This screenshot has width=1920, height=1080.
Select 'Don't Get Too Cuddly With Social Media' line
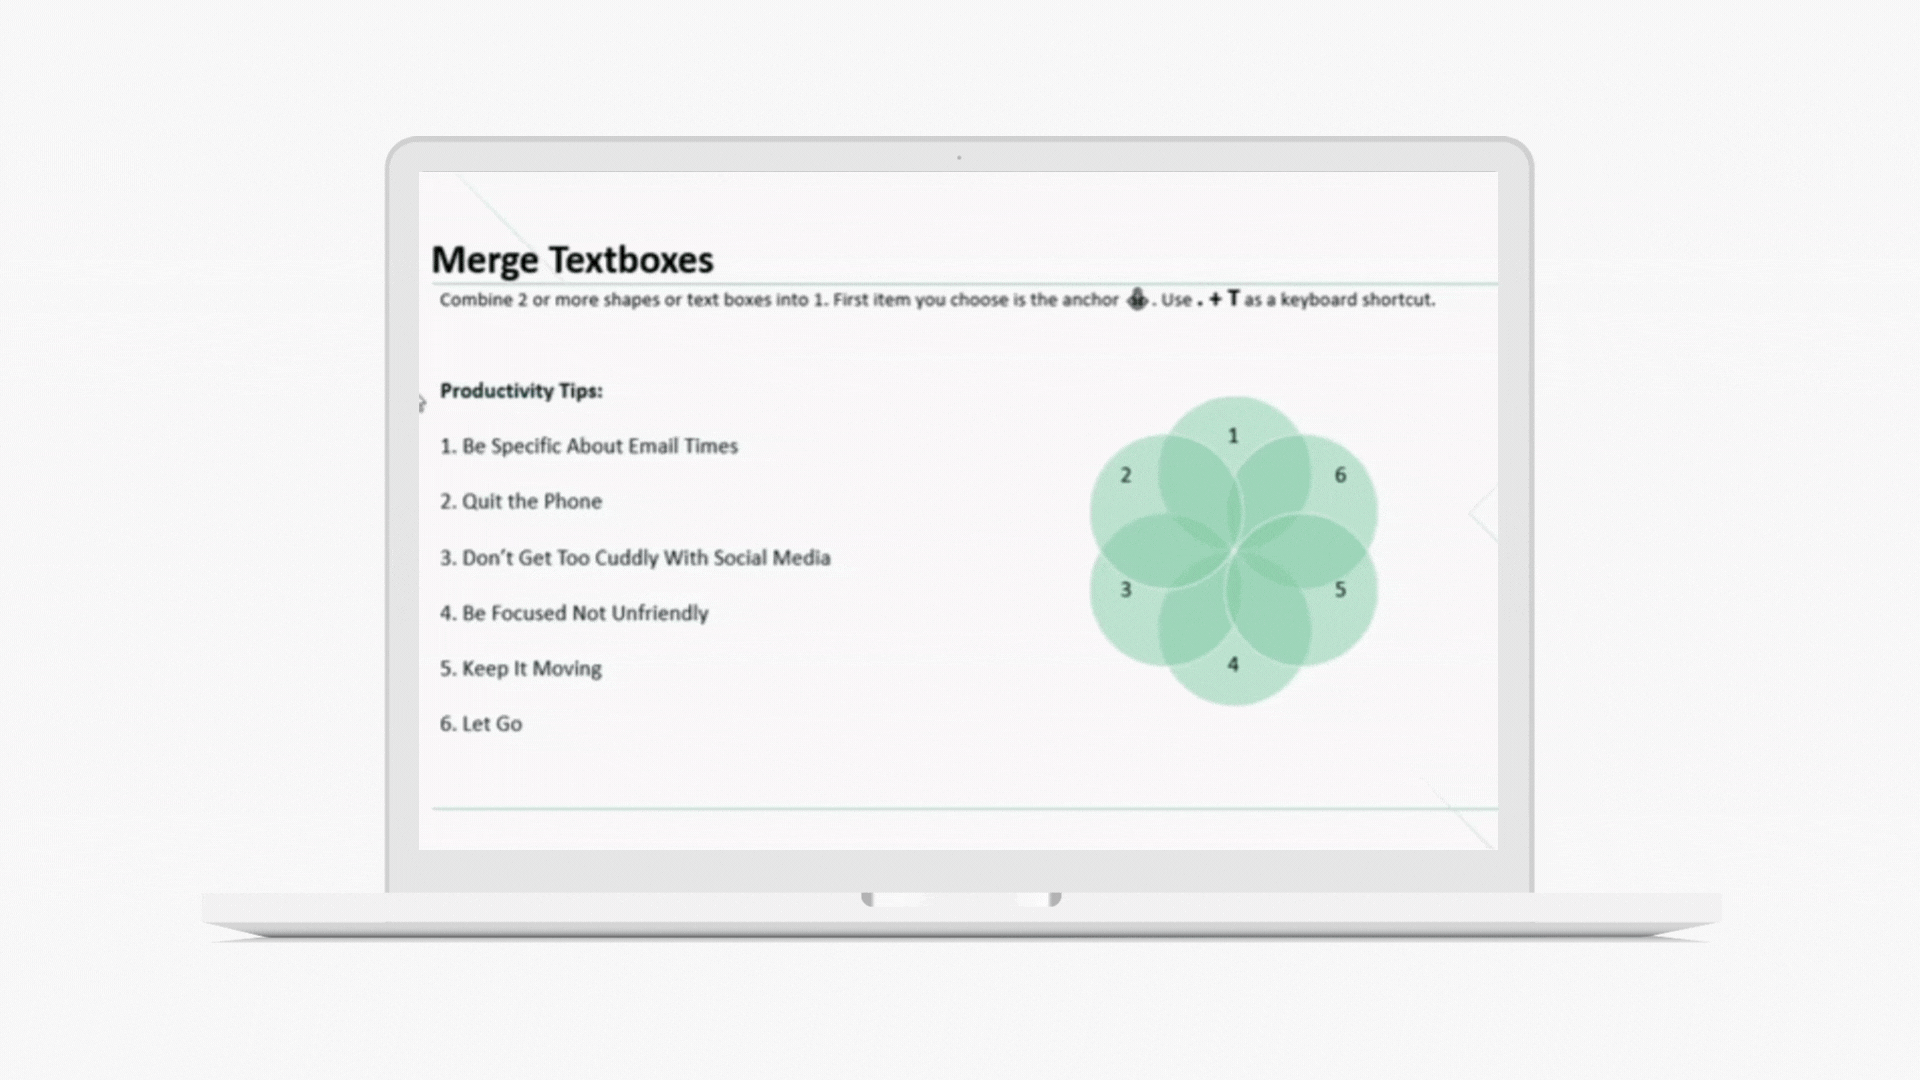[635, 558]
